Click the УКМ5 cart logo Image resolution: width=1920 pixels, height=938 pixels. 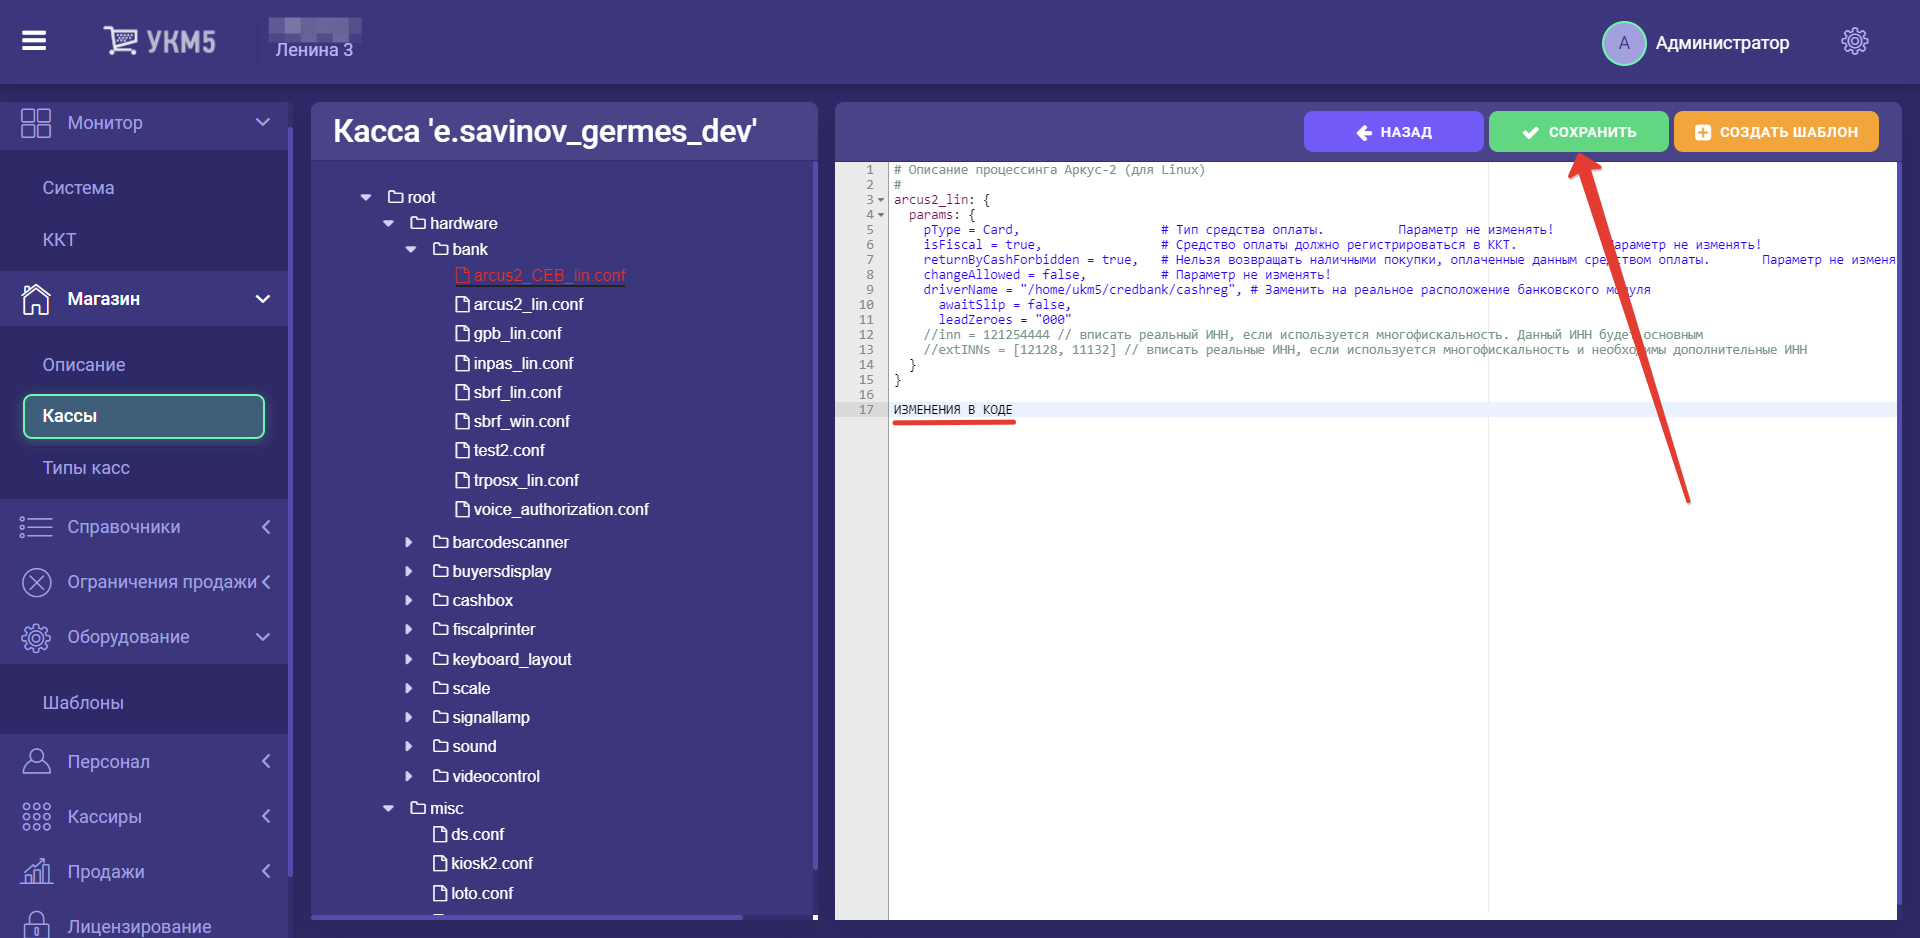click(160, 41)
